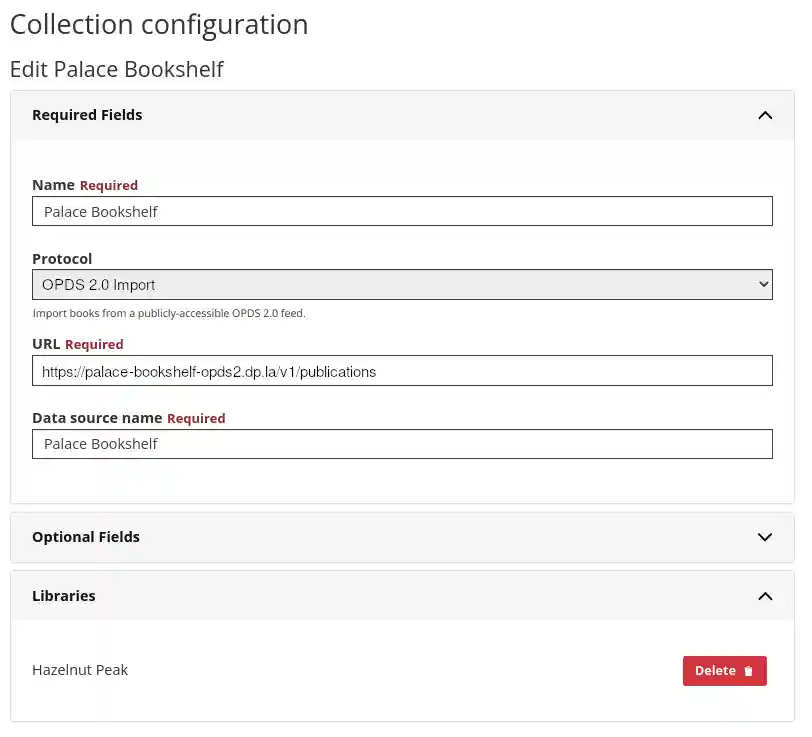This screenshot has width=812, height=737.
Task: Click the URL input containing the publications feed
Action: click(x=400, y=370)
